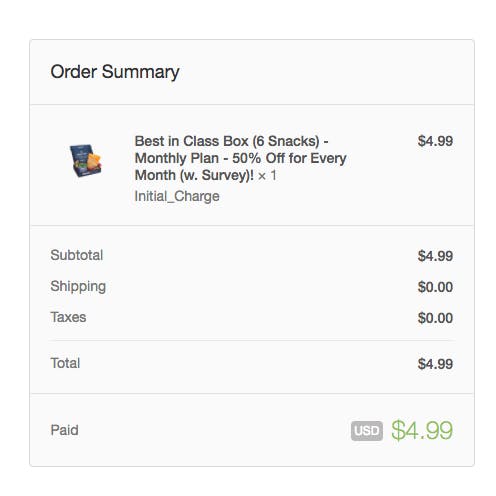The width and height of the screenshot is (496, 496).
Task: Click the Shipping label
Action: coord(78,287)
